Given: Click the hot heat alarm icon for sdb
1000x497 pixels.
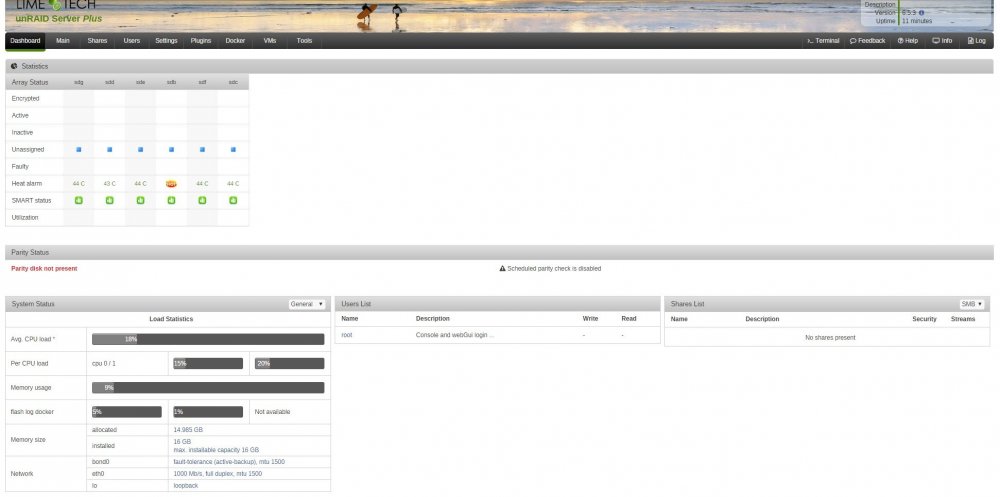Looking at the screenshot, I should [171, 184].
